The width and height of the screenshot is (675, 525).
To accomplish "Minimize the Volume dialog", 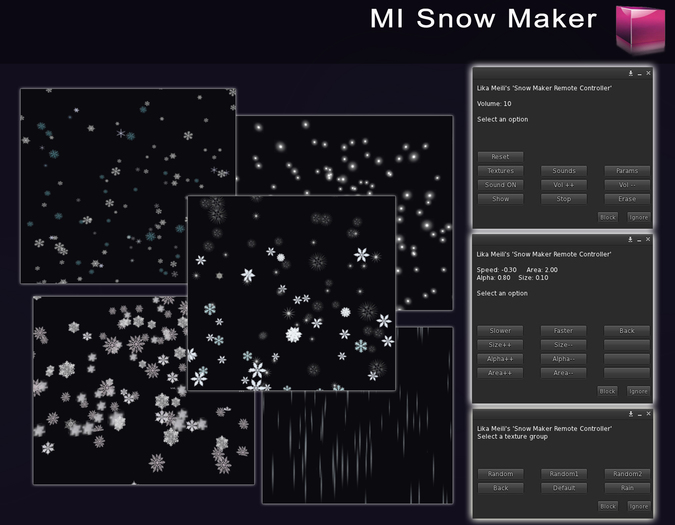I will [x=639, y=74].
